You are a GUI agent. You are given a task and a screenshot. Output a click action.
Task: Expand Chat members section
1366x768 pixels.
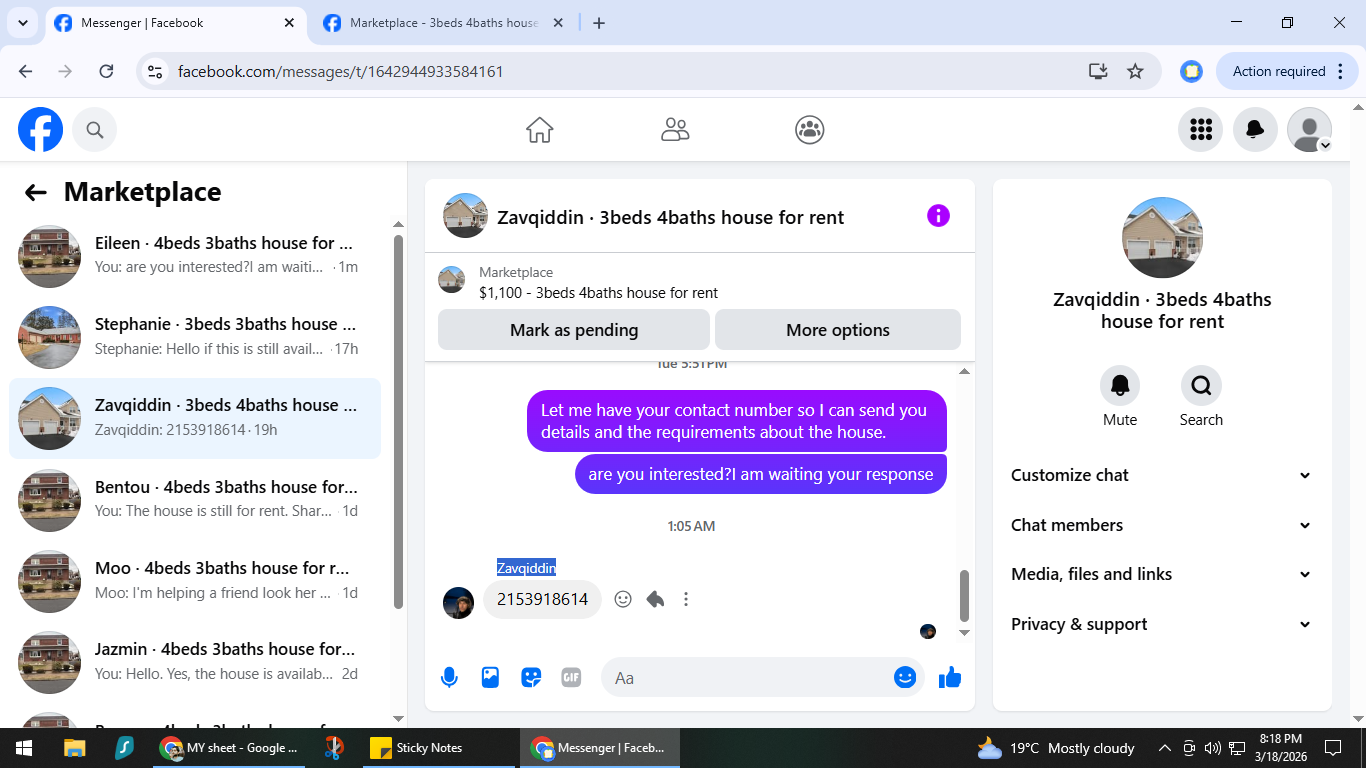click(x=1161, y=525)
